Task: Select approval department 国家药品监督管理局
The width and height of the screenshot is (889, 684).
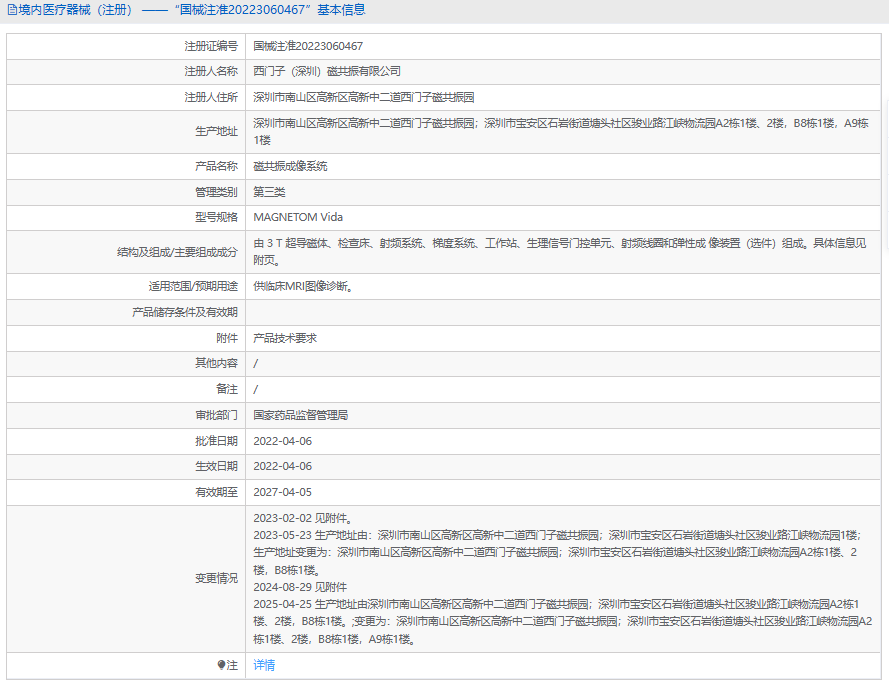Action: pos(300,415)
